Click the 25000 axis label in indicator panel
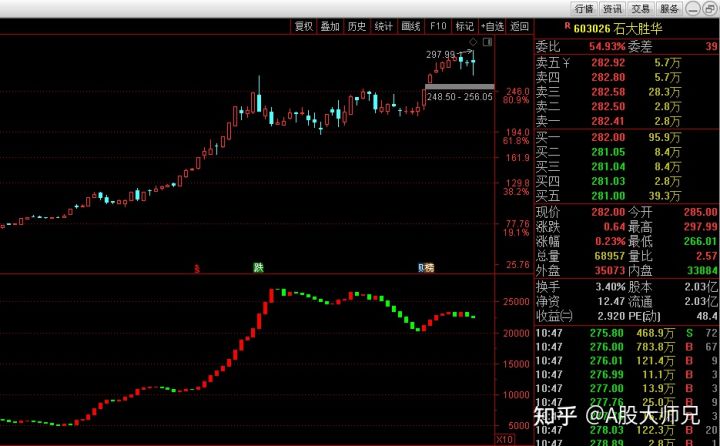Screen dimensions: 720x446 click(516, 302)
